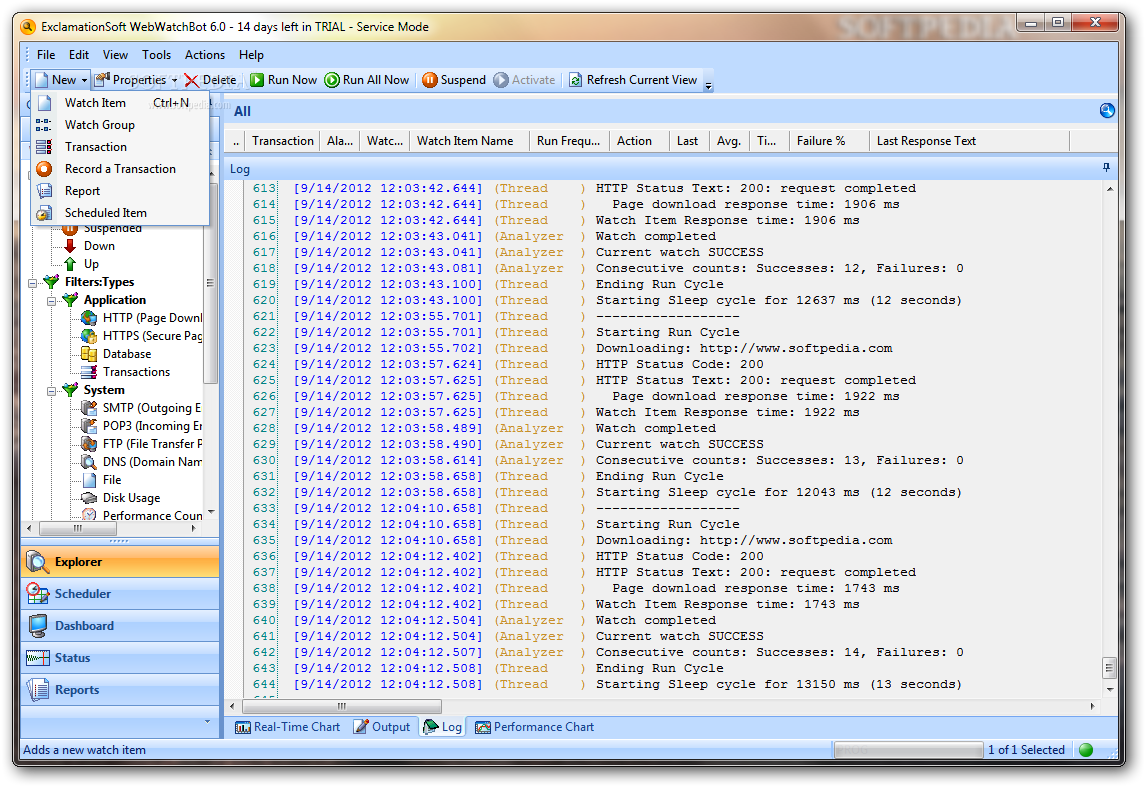
Task: Click the Activate toolbar button
Action: pyautogui.click(x=524, y=80)
